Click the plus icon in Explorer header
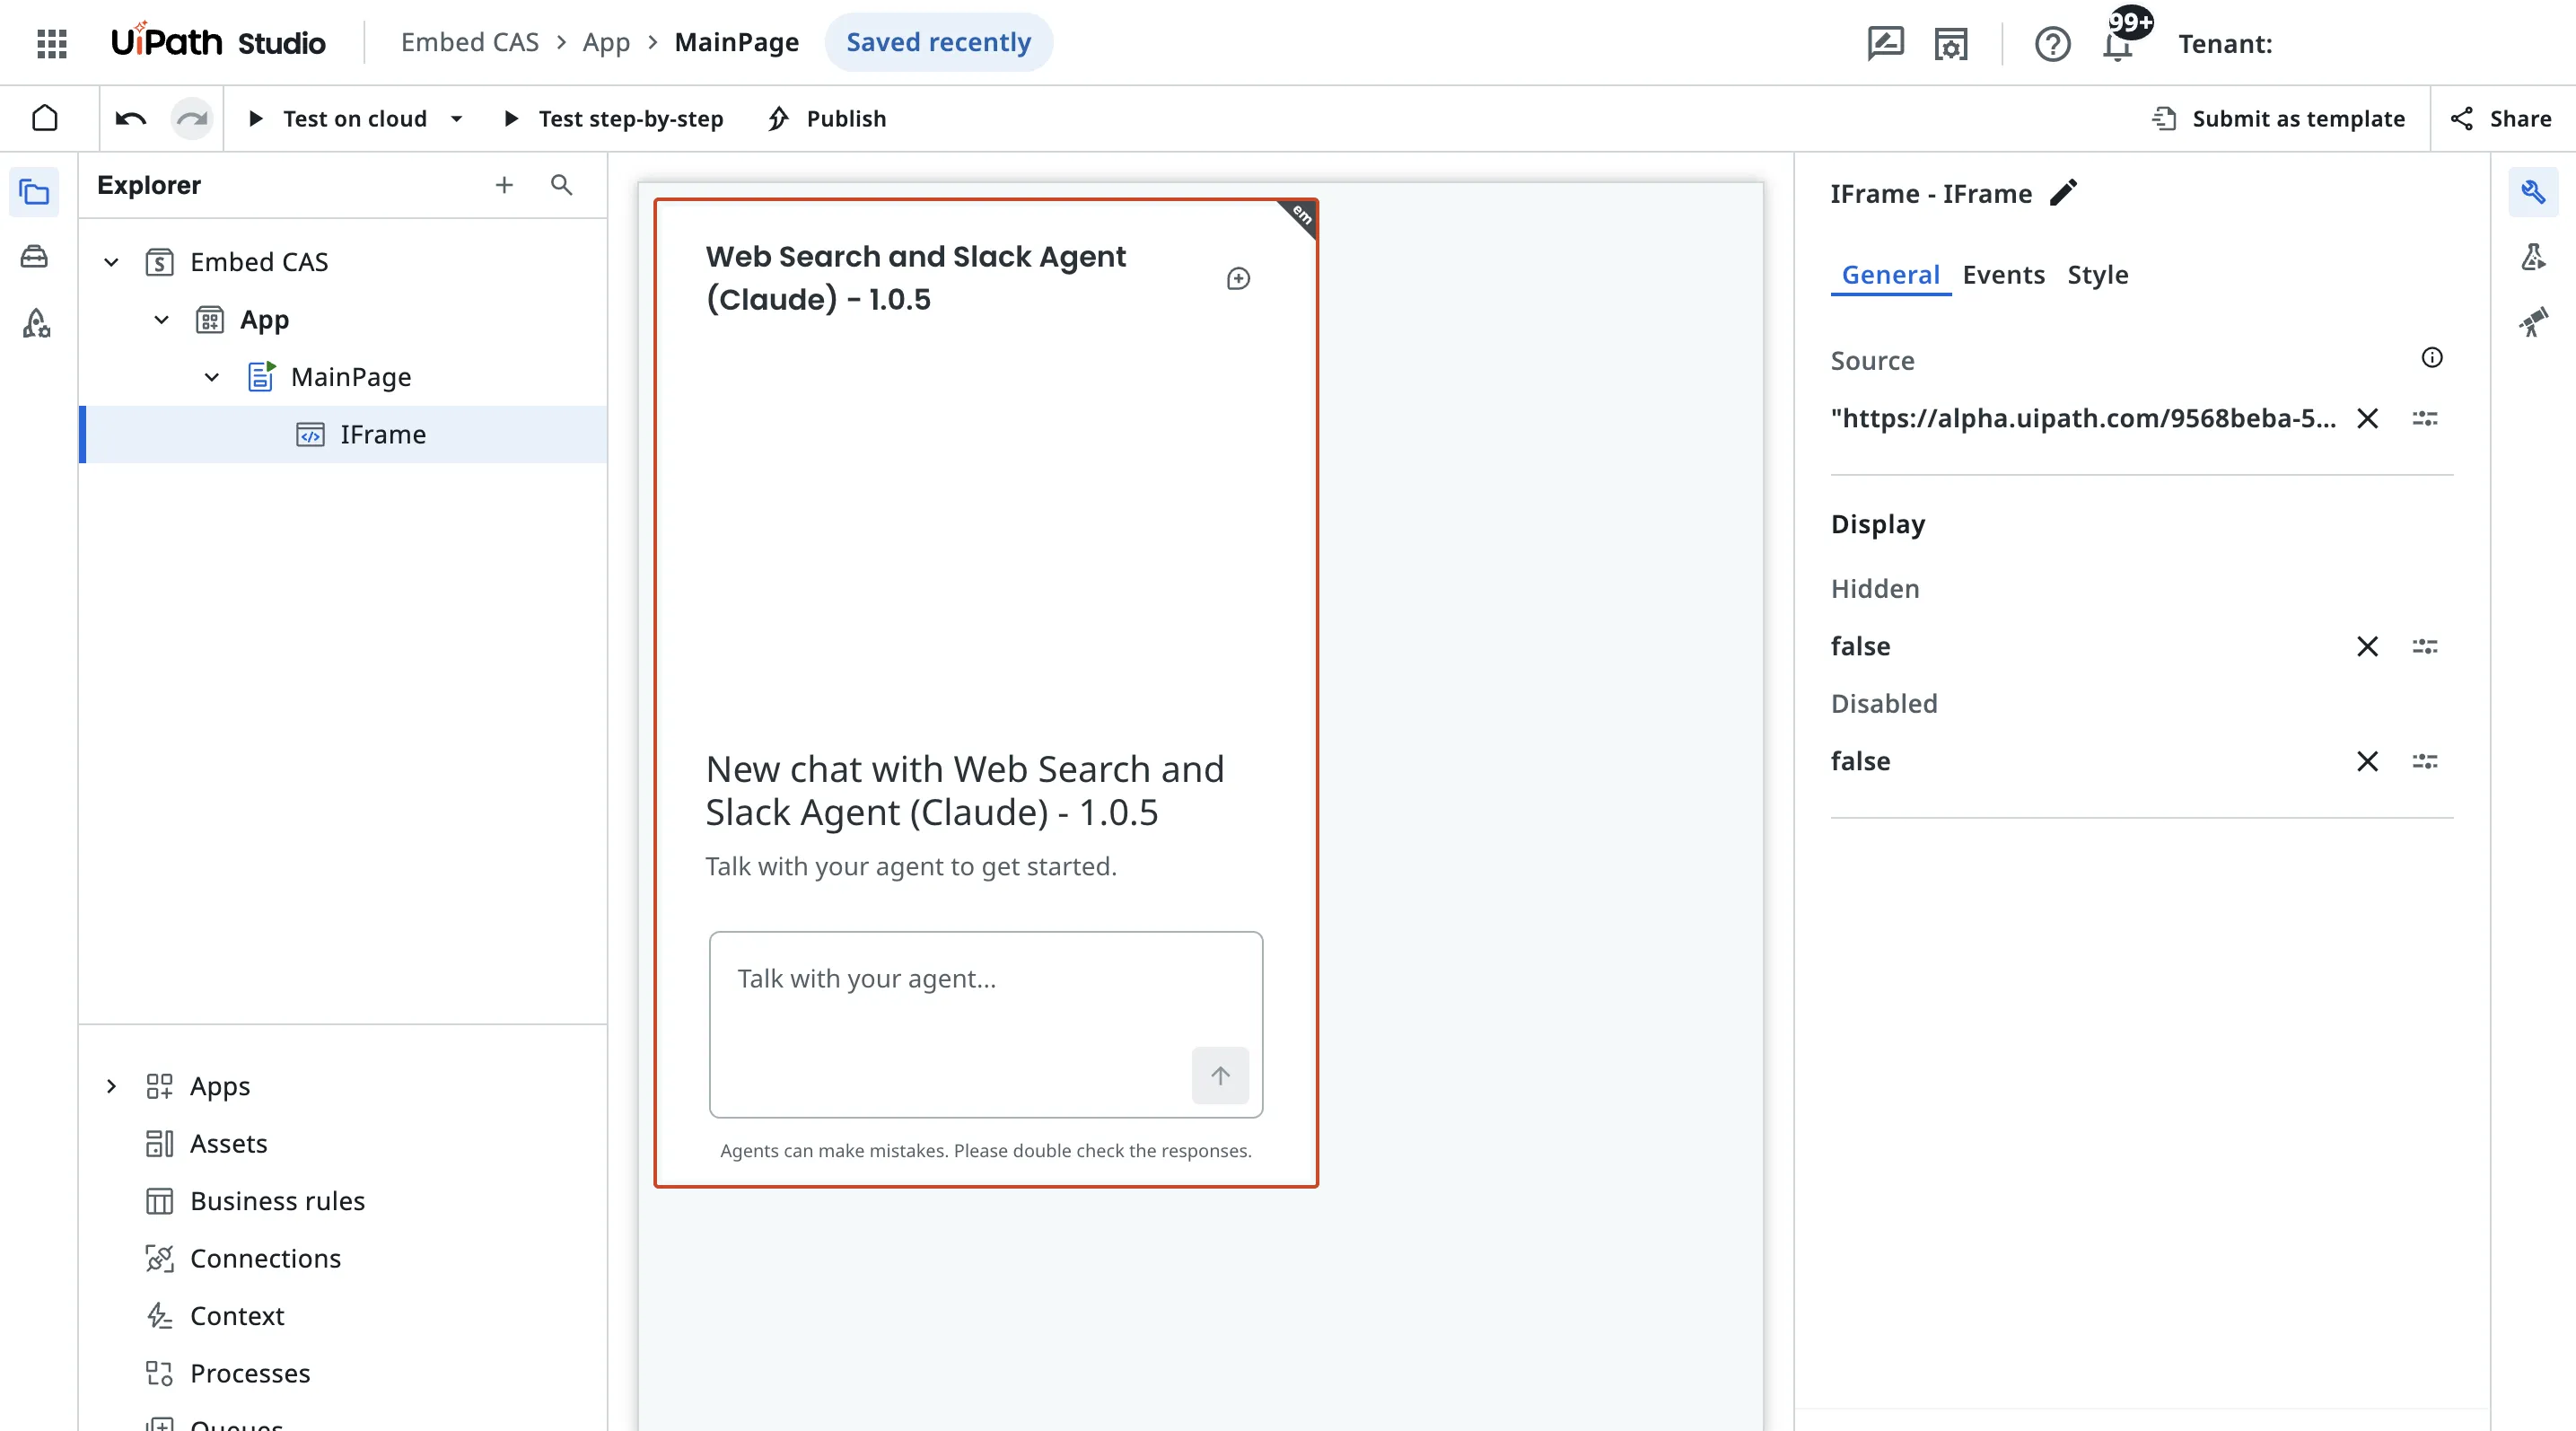 click(504, 185)
